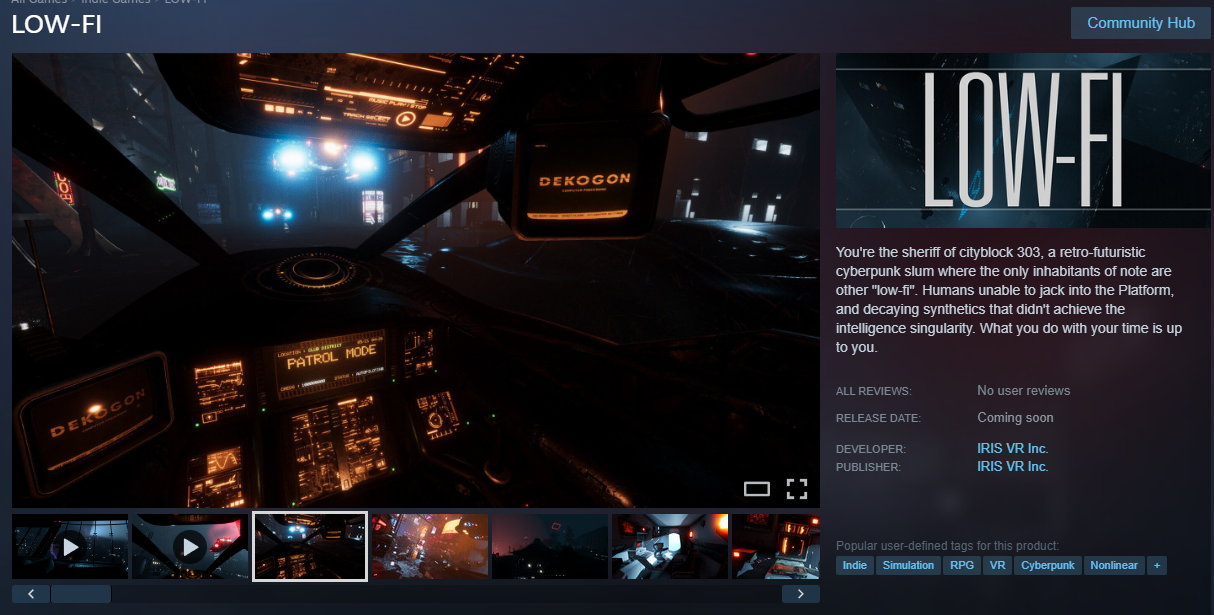Click the main cockpit screenshot
Viewport: 1214px width, 615px height.
pyautogui.click(x=416, y=280)
